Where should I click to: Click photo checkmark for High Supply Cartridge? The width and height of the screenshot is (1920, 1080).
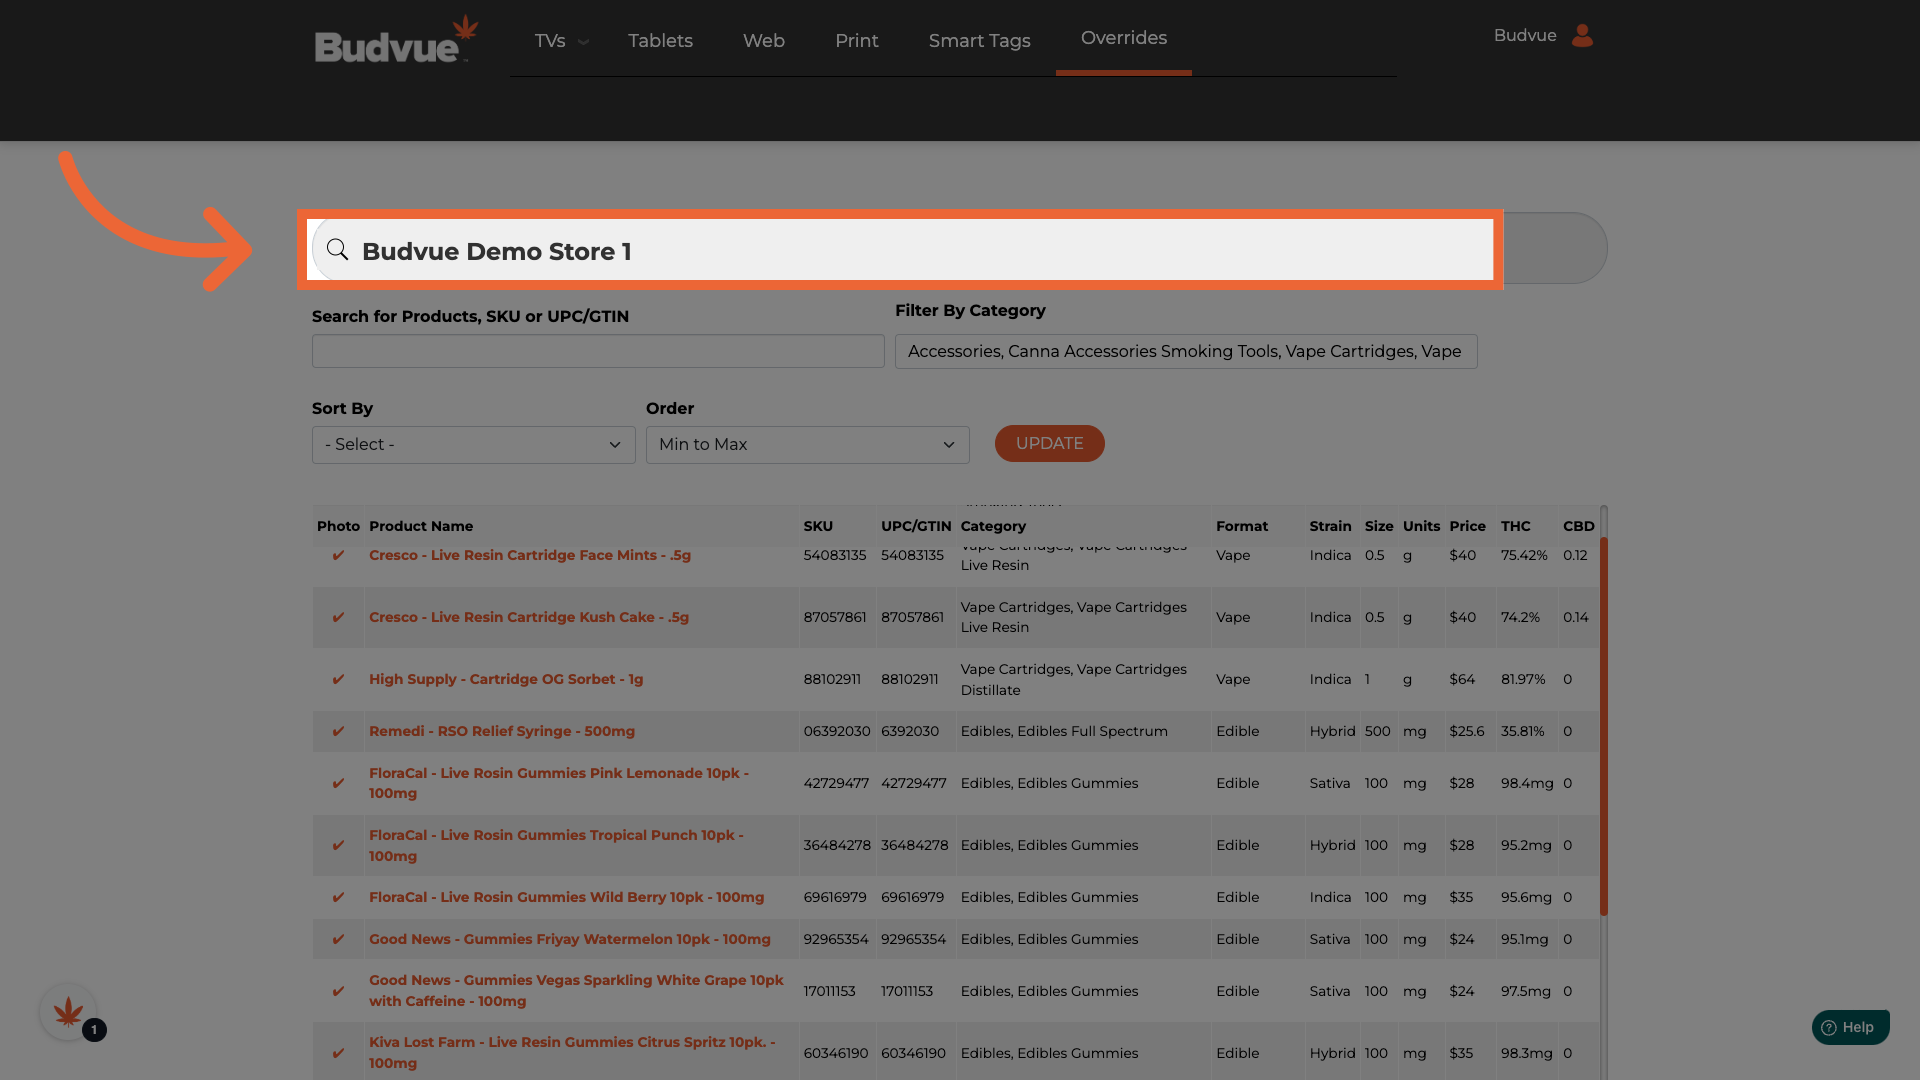point(338,680)
